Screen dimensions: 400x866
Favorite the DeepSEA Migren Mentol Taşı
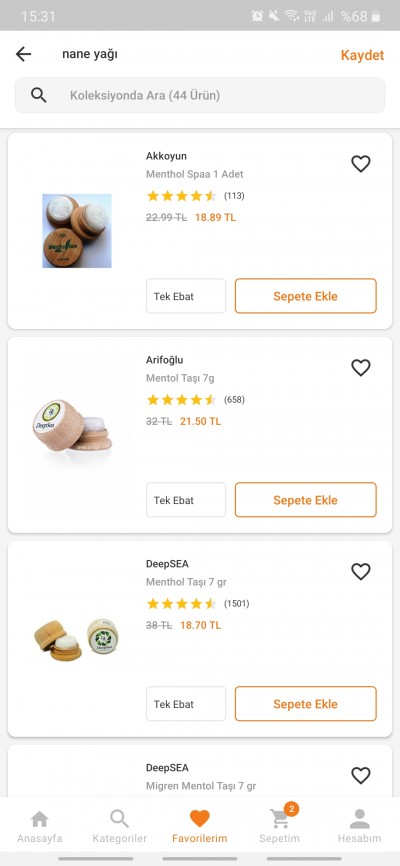click(x=361, y=775)
